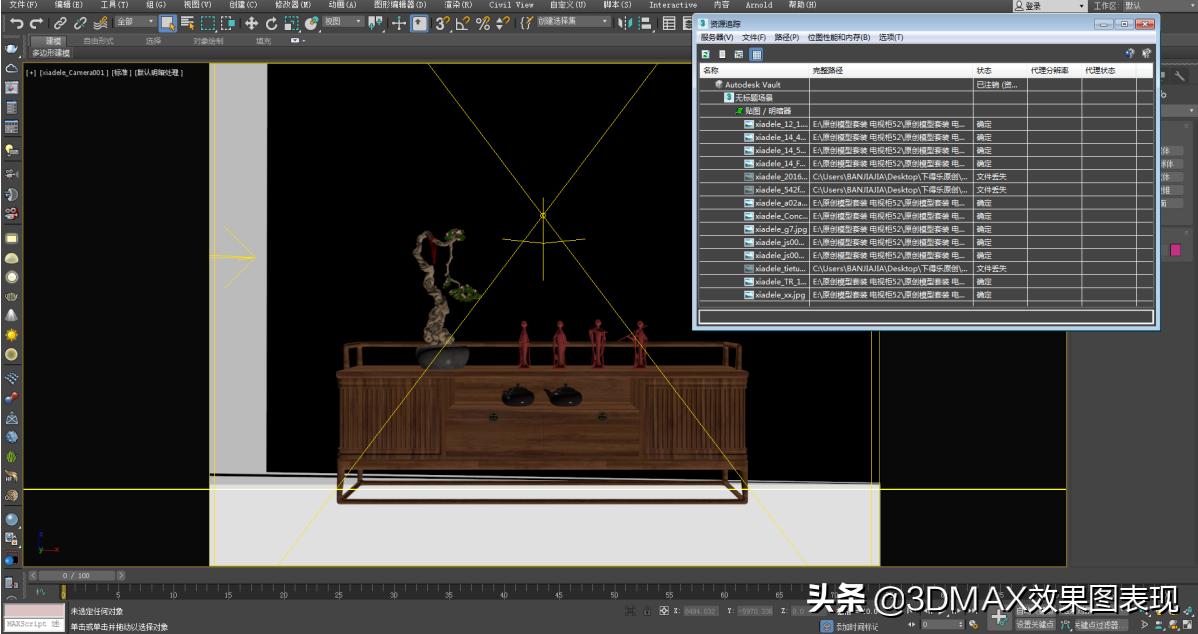Click the help icon in 资源追踪 dialog
The width and height of the screenshot is (1198, 634).
point(1147,54)
